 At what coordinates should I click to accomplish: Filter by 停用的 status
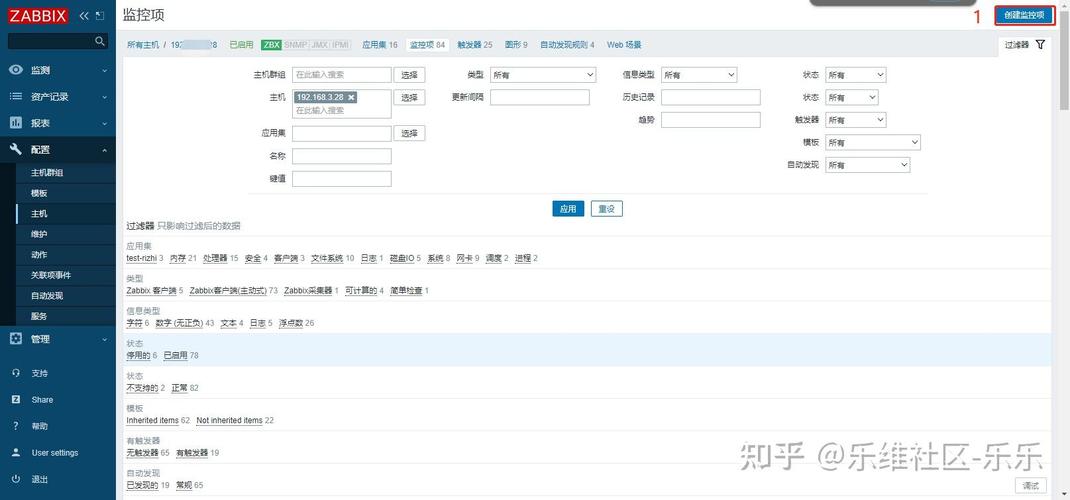(x=139, y=355)
